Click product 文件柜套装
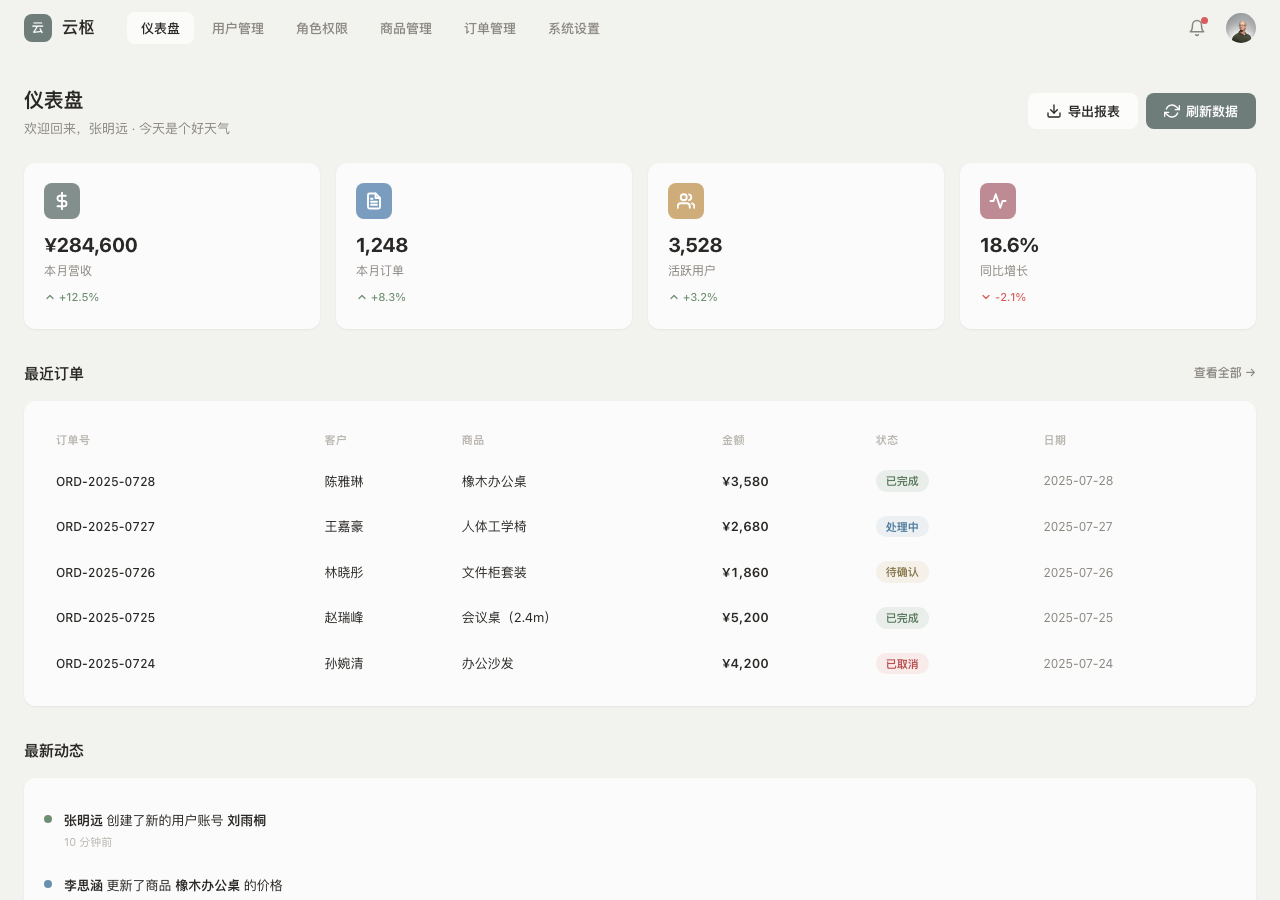The image size is (1280, 900). click(x=494, y=572)
